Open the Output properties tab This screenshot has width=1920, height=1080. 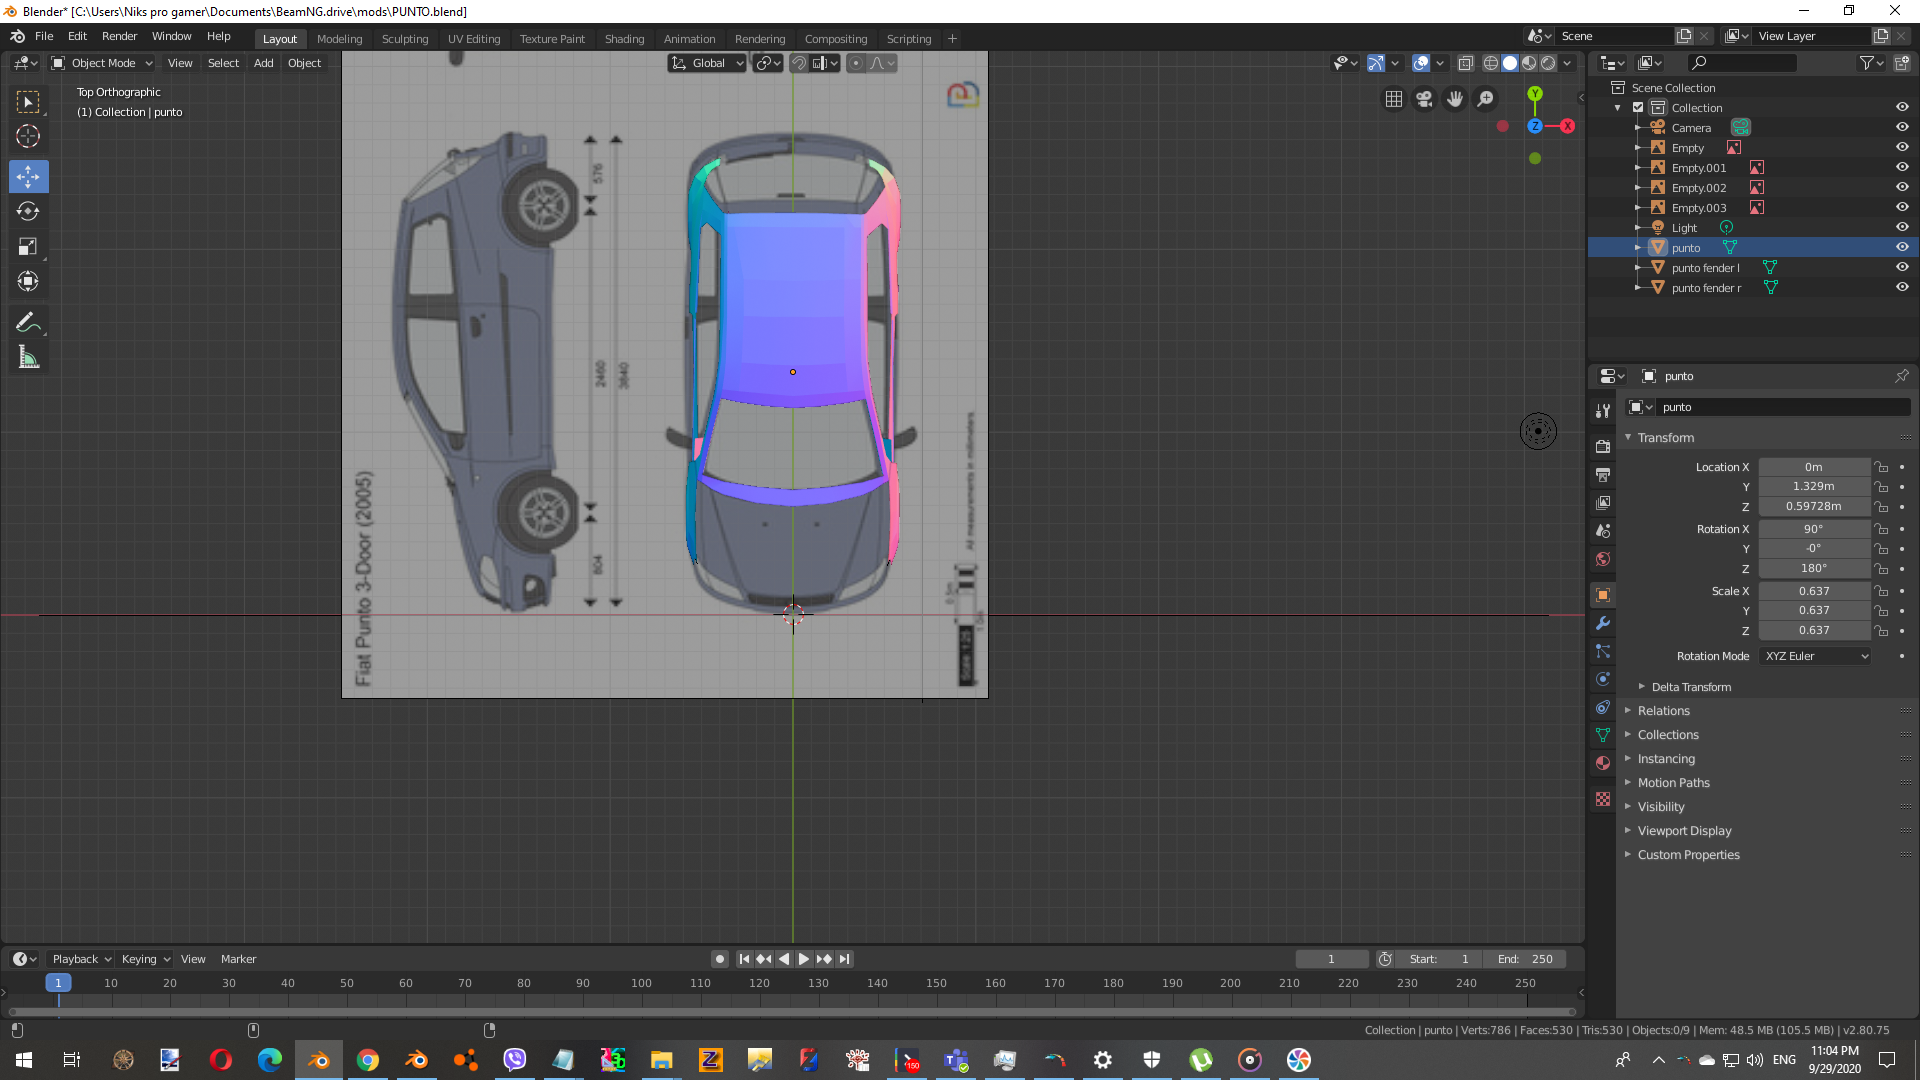[x=1603, y=474]
